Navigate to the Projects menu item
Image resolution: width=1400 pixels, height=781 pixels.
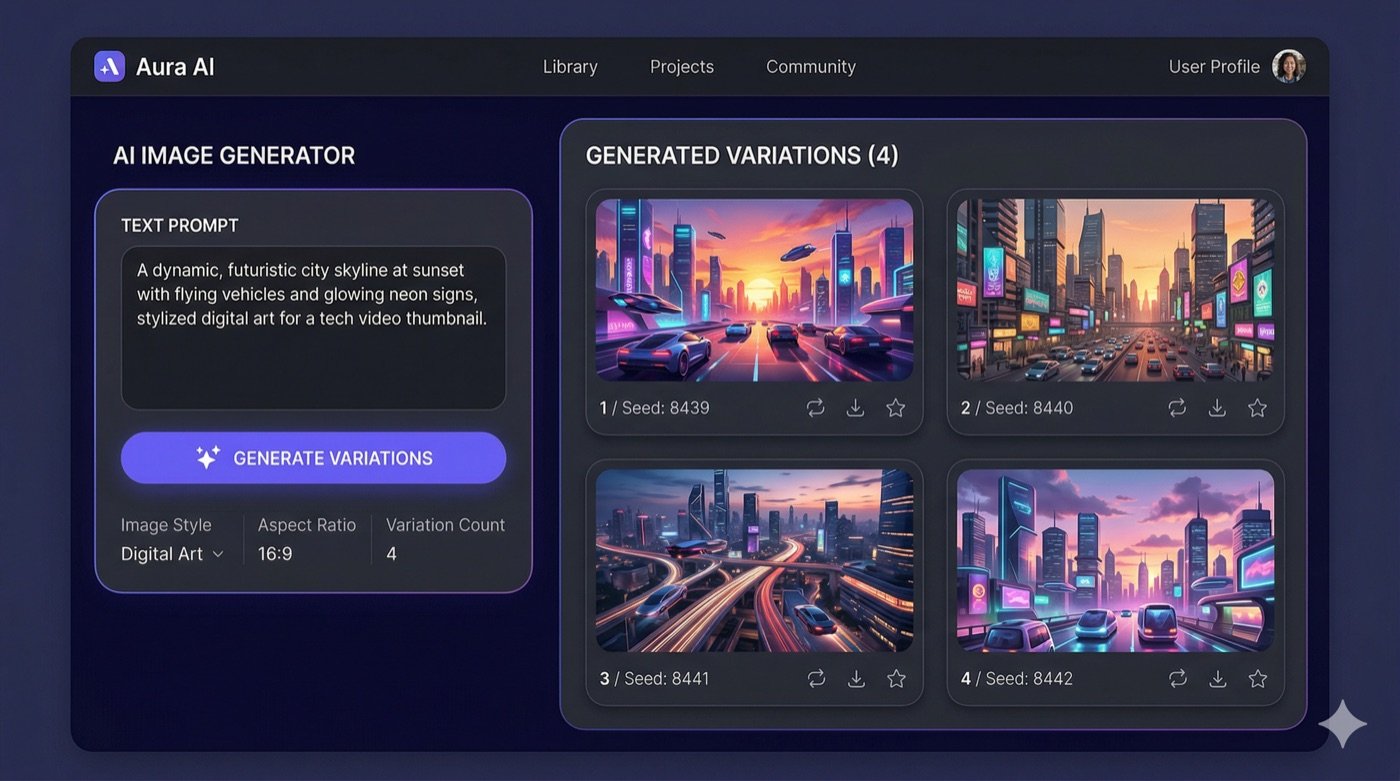[681, 66]
